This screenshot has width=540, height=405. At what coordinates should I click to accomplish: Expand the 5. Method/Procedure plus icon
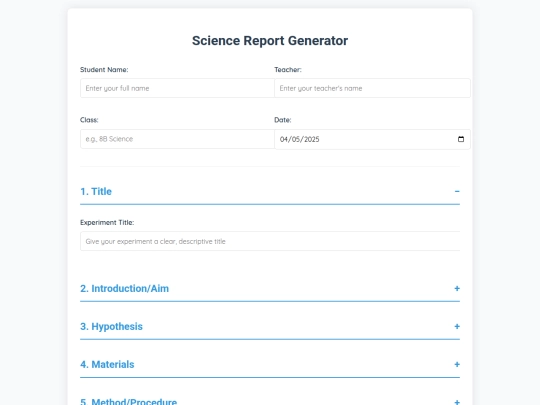457,402
